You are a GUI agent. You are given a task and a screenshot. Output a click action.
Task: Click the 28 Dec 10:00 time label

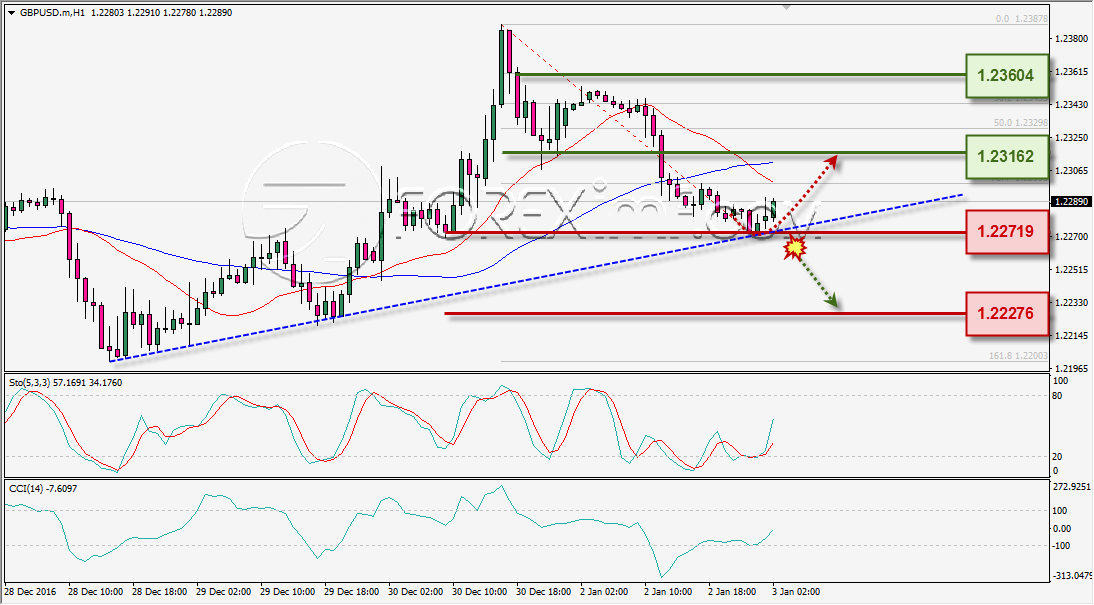(95, 592)
